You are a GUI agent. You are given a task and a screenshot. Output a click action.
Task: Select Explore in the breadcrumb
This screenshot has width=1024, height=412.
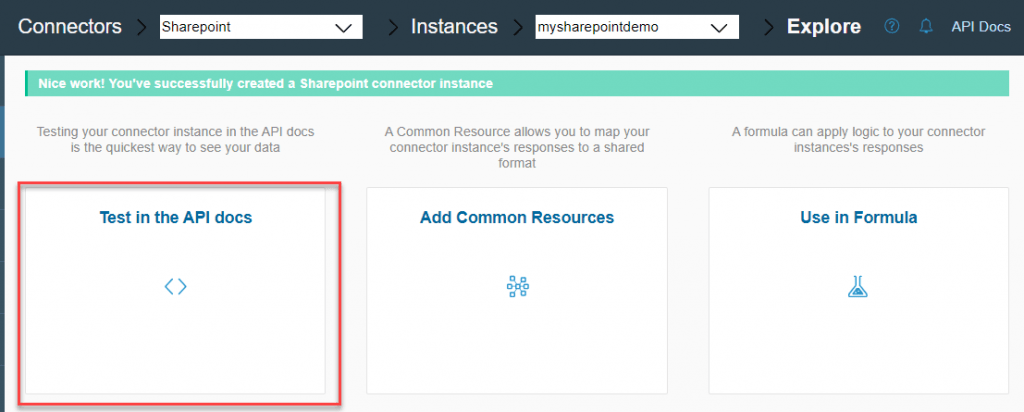(824, 27)
